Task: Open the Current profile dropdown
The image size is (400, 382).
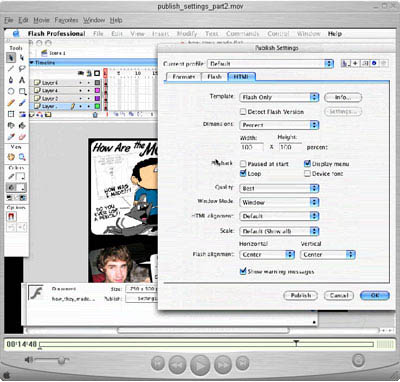Action: tap(270, 64)
